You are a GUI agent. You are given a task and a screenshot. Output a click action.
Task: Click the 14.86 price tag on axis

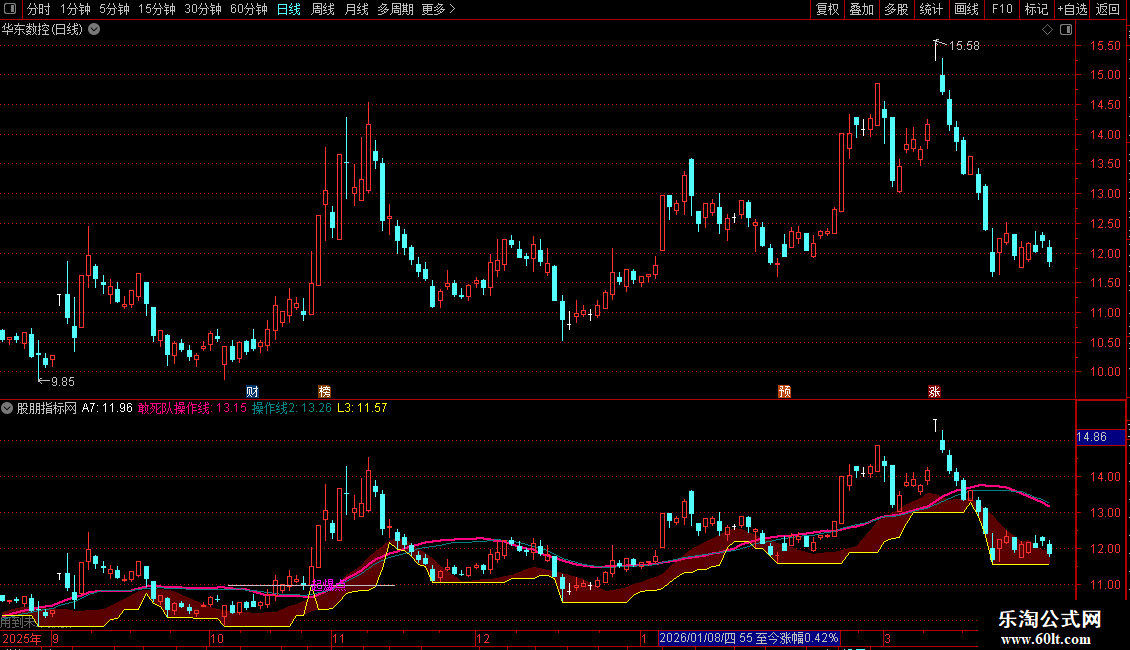1100,437
